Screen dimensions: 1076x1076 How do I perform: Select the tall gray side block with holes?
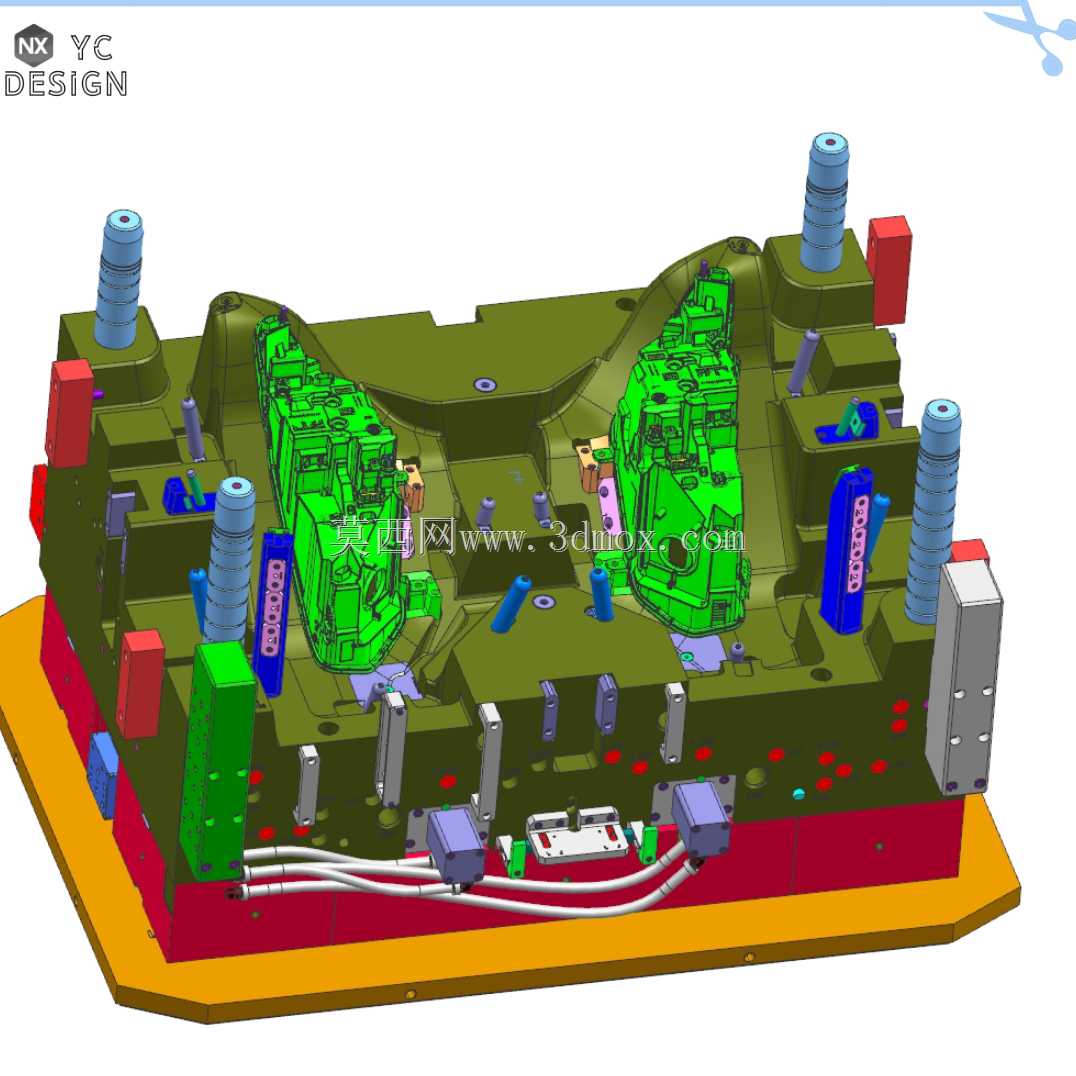963,676
